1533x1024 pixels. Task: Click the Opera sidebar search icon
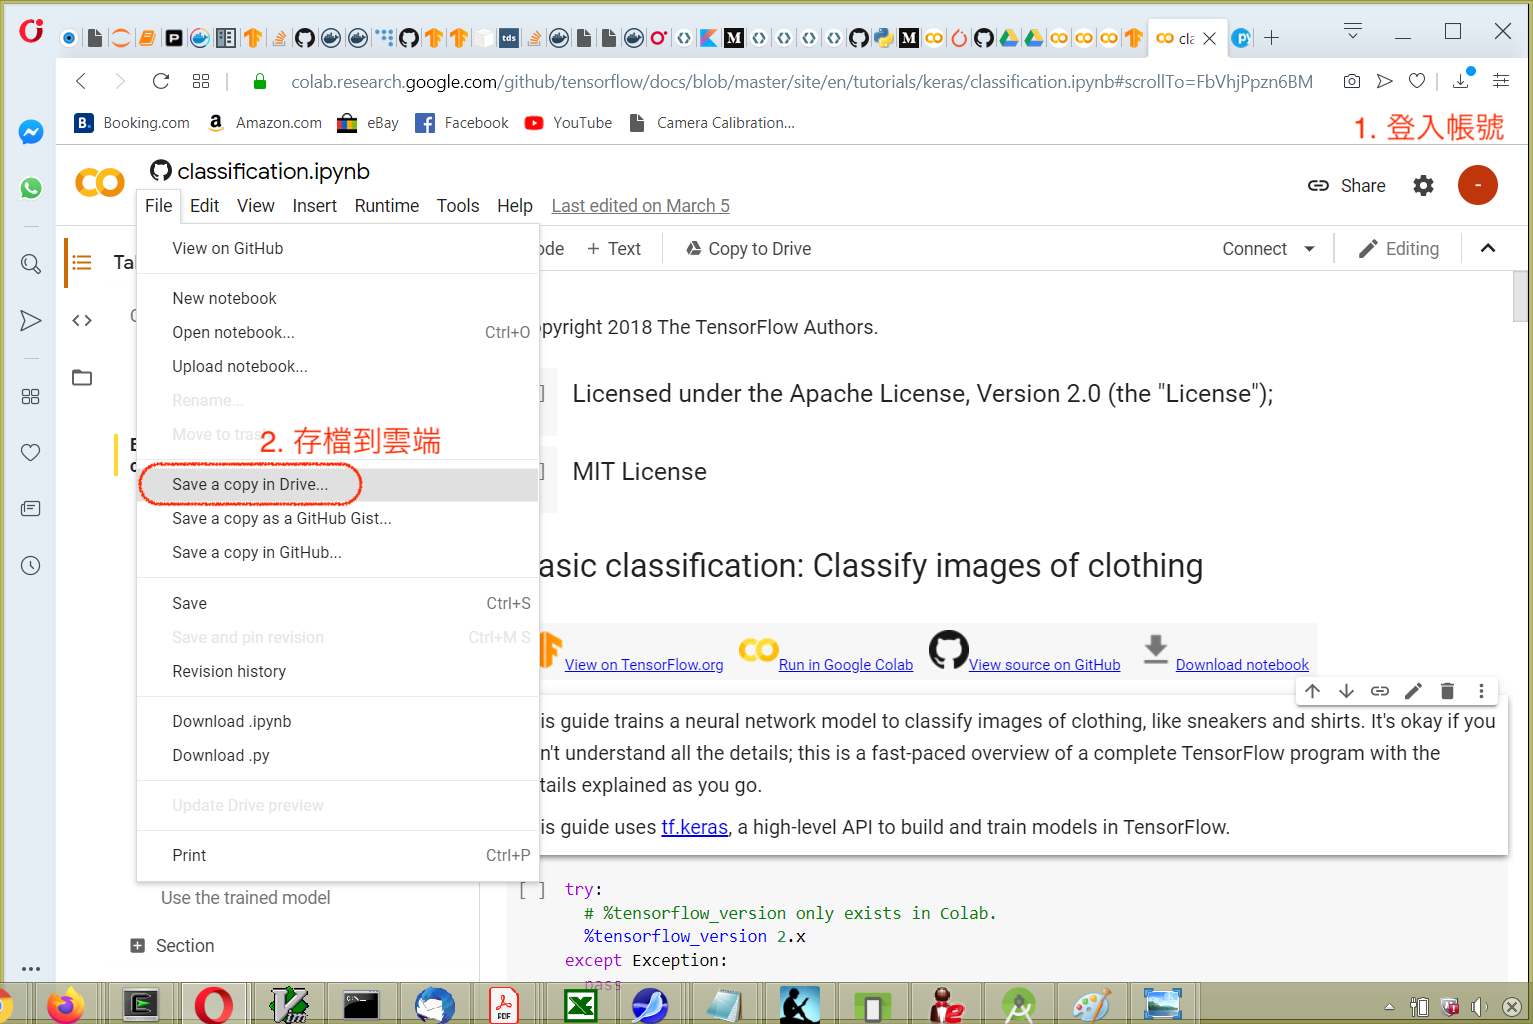pyautogui.click(x=31, y=264)
